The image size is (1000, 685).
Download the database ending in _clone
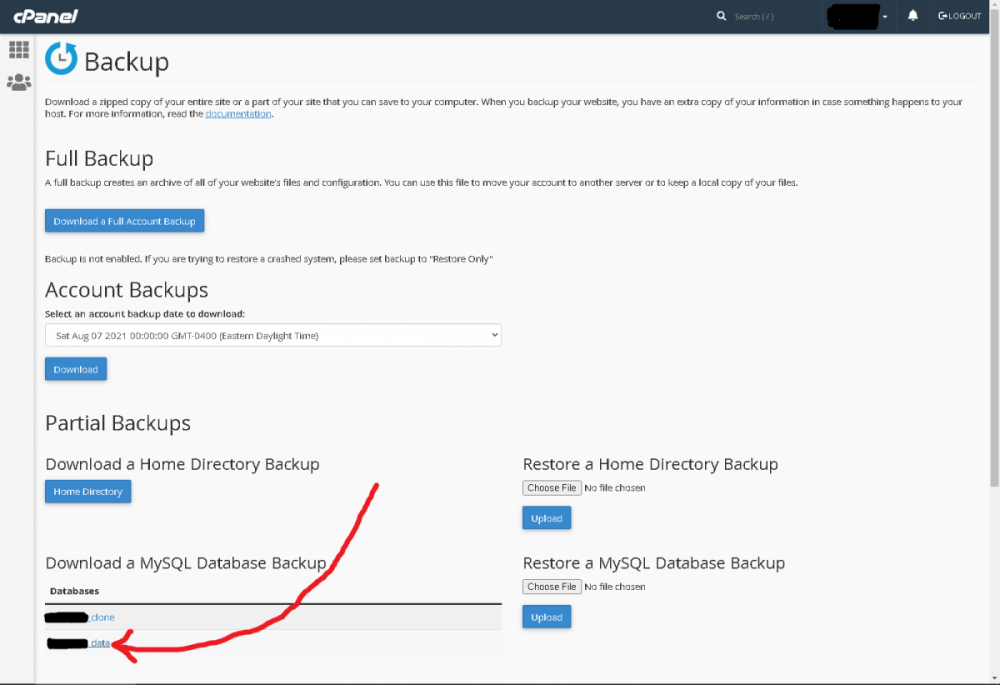(102, 617)
